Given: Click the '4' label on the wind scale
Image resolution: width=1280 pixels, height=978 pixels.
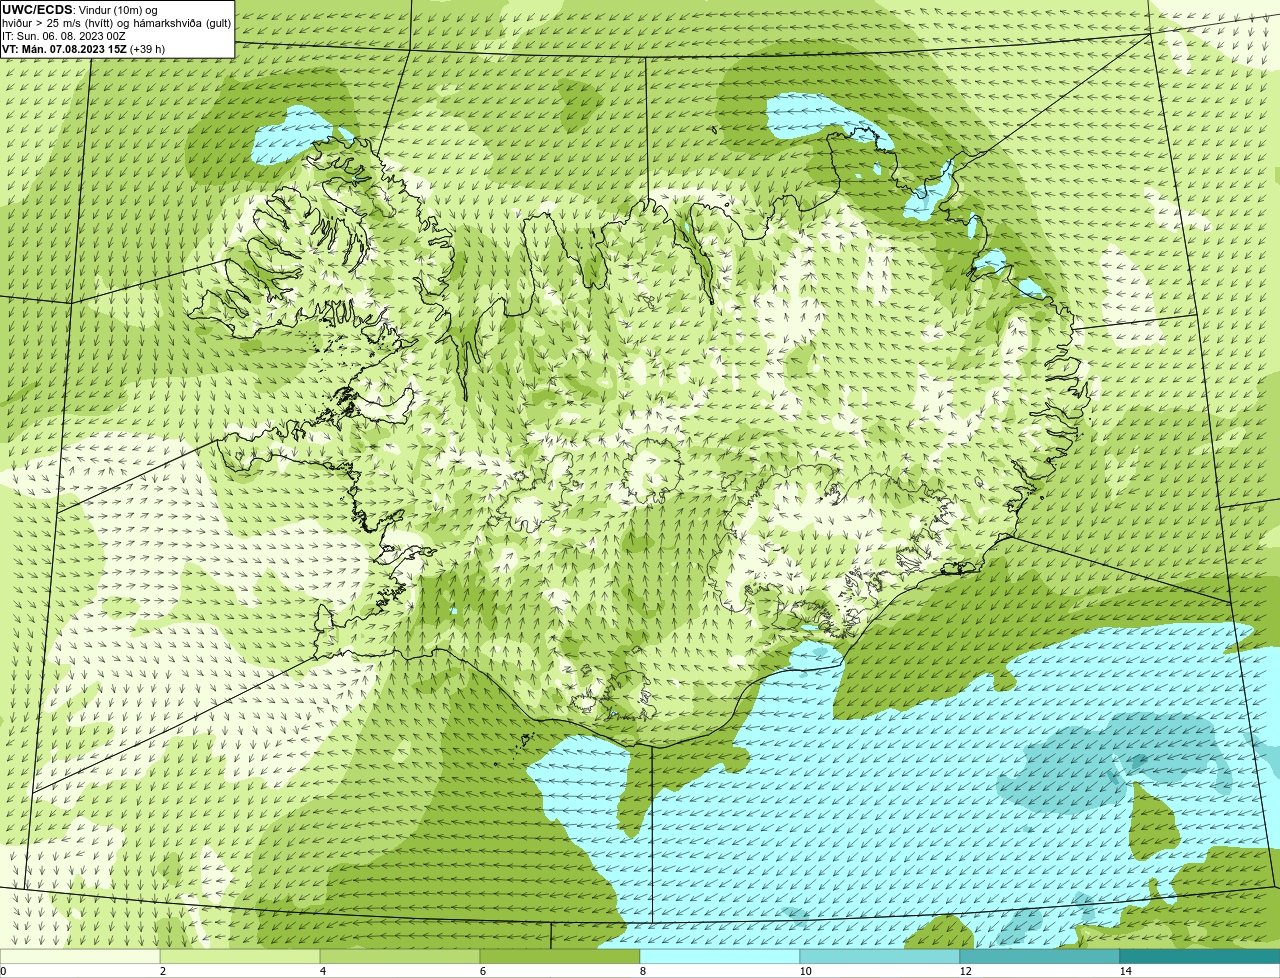Looking at the screenshot, I should point(322,971).
